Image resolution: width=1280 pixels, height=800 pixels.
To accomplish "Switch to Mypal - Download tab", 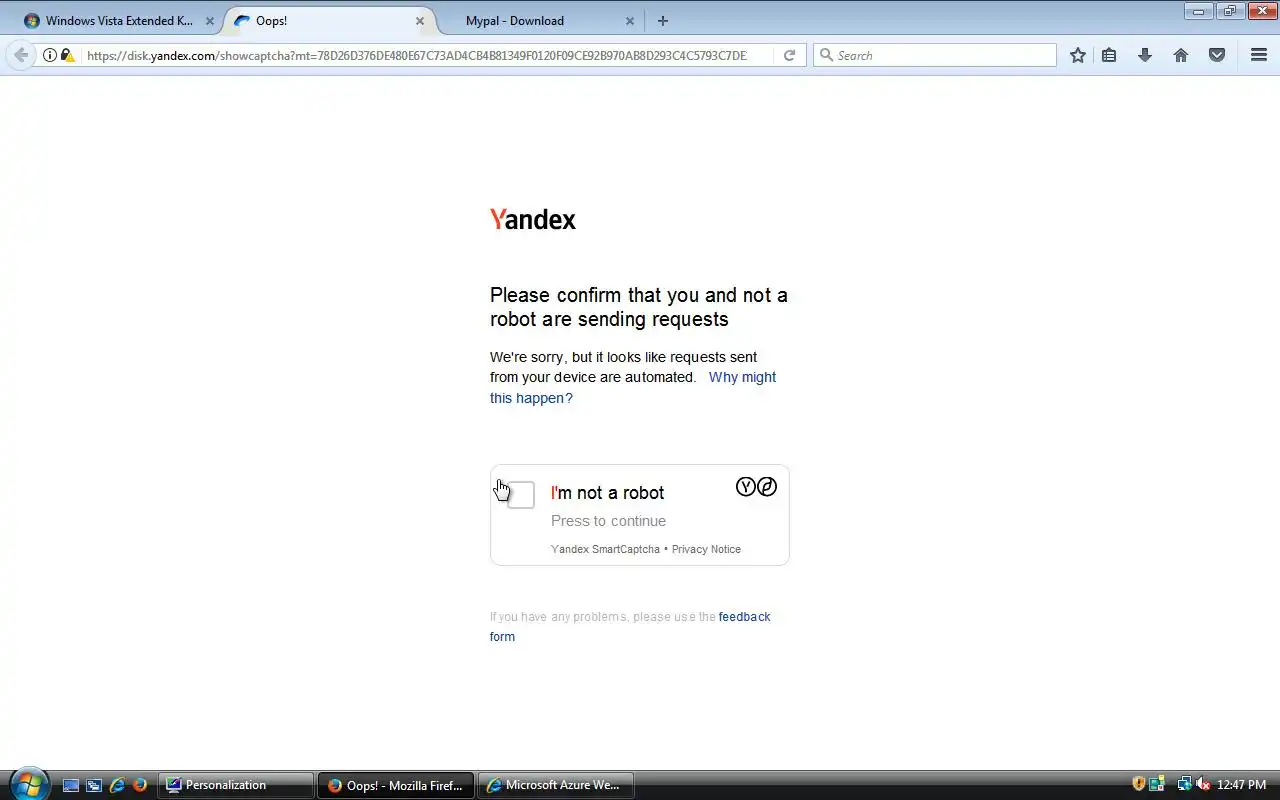I will [x=540, y=21].
